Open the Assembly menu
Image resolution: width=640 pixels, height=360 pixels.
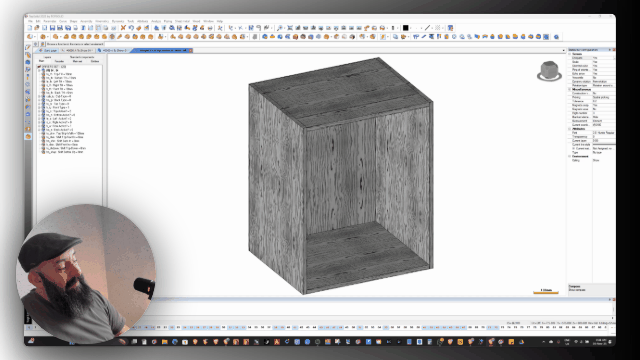coord(86,21)
